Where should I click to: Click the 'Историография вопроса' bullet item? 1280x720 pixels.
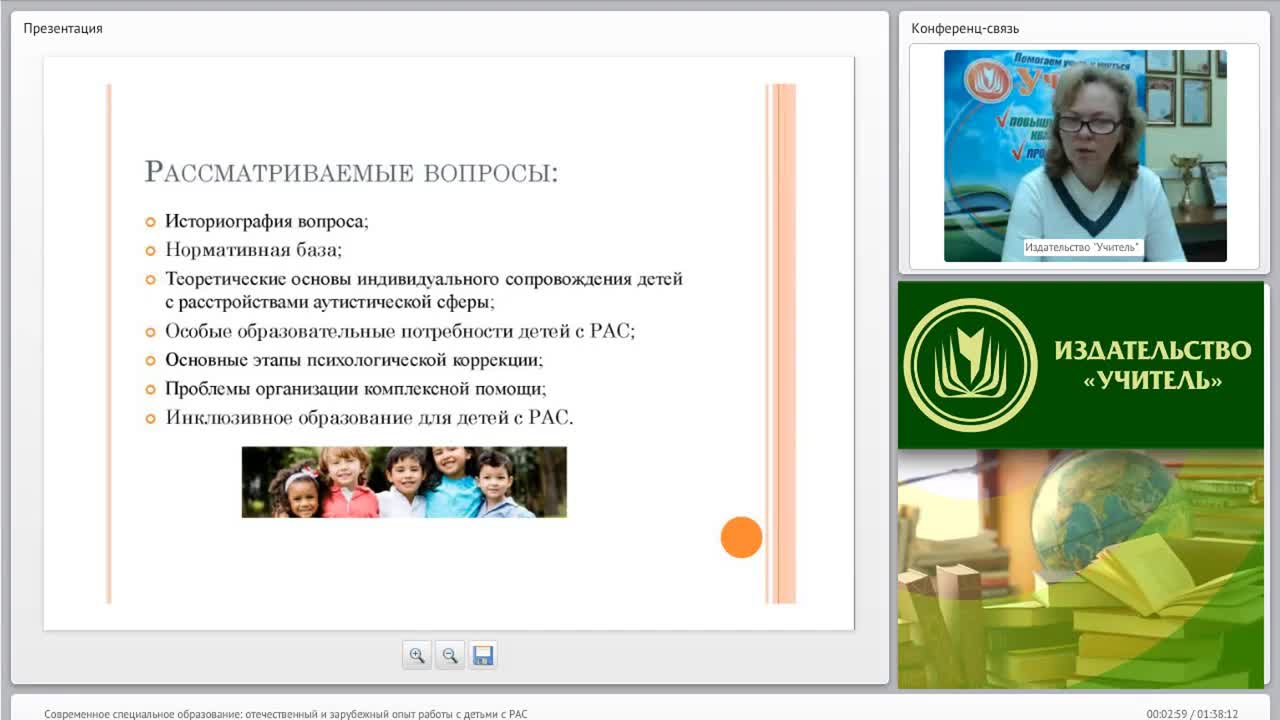point(267,221)
